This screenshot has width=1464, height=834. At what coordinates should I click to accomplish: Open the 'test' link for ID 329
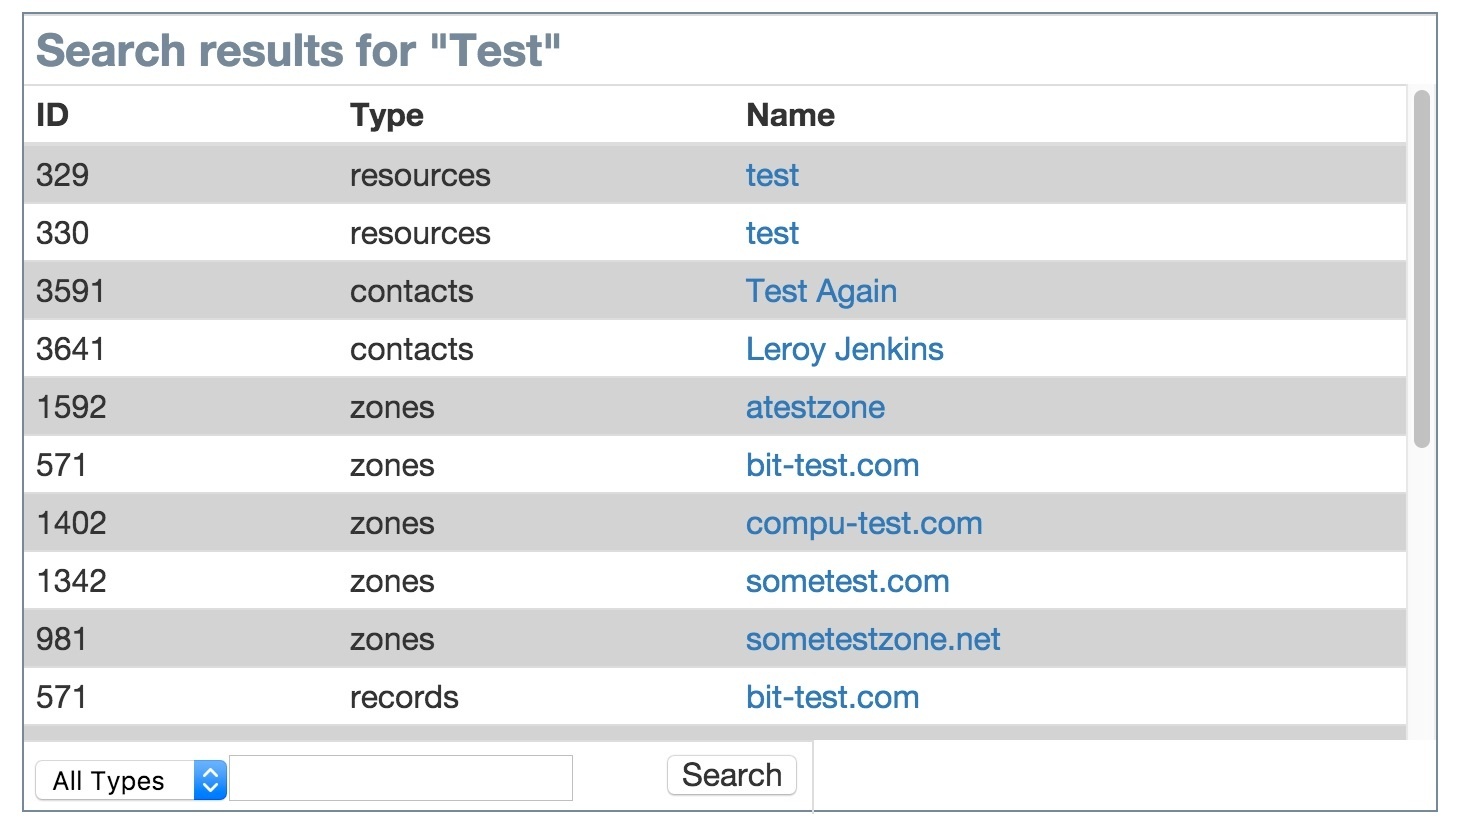pyautogui.click(x=772, y=176)
